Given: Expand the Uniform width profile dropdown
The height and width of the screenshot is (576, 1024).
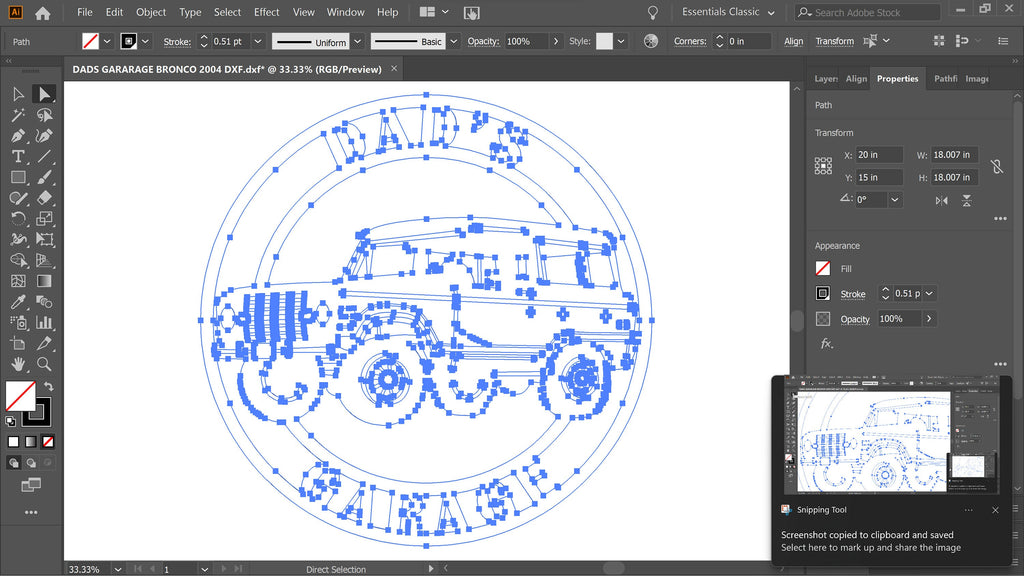Looking at the screenshot, I should [x=357, y=41].
